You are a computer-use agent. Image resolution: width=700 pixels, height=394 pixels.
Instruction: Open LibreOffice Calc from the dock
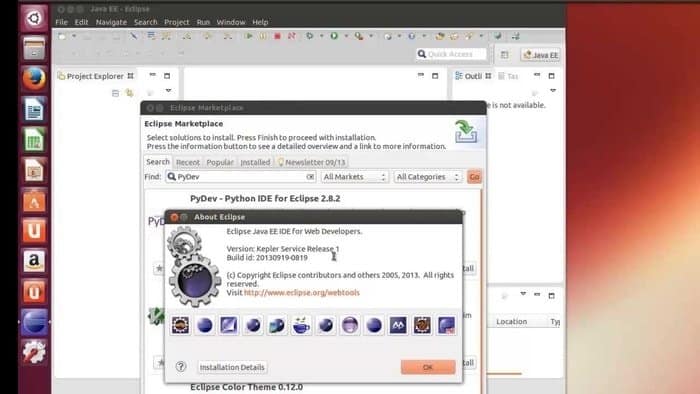click(34, 140)
